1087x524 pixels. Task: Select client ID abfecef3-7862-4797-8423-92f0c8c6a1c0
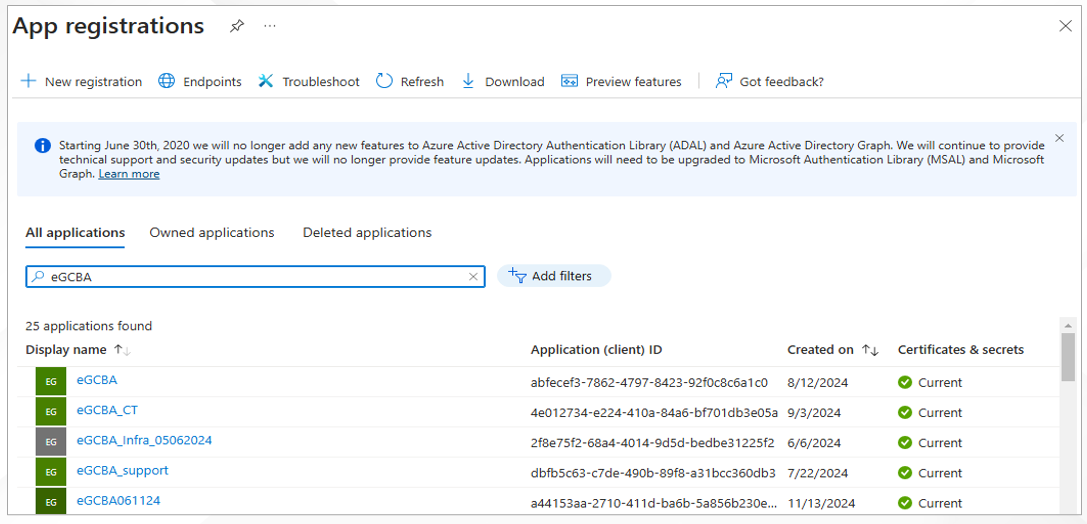649,383
